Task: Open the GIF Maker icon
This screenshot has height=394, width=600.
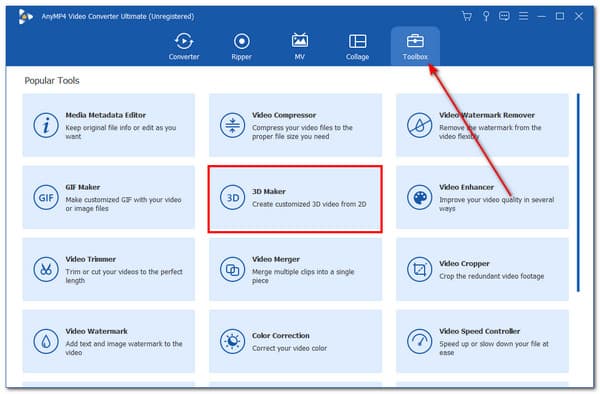Action: pyautogui.click(x=46, y=197)
